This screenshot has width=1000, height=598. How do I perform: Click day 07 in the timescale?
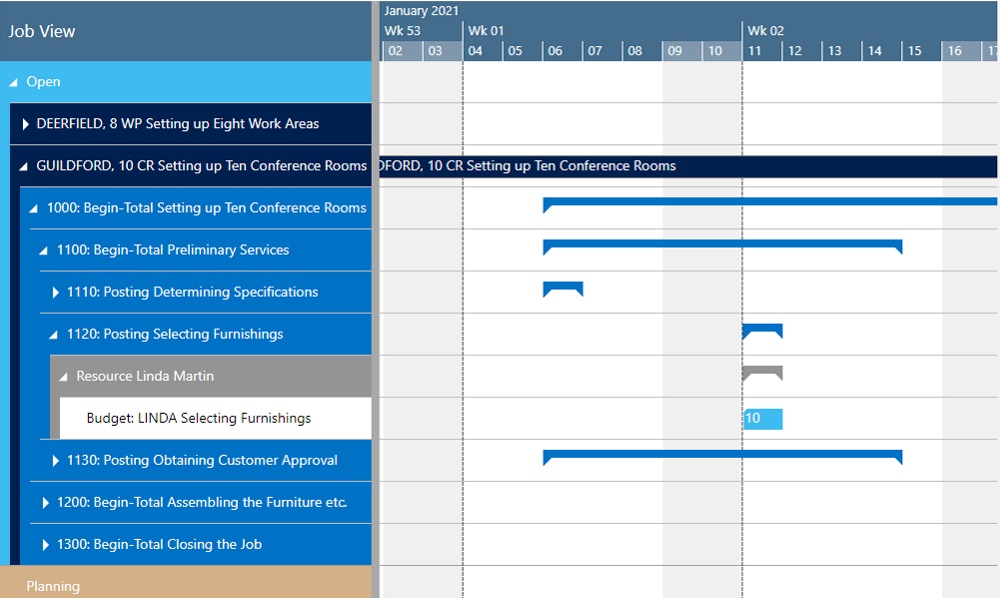coord(602,51)
